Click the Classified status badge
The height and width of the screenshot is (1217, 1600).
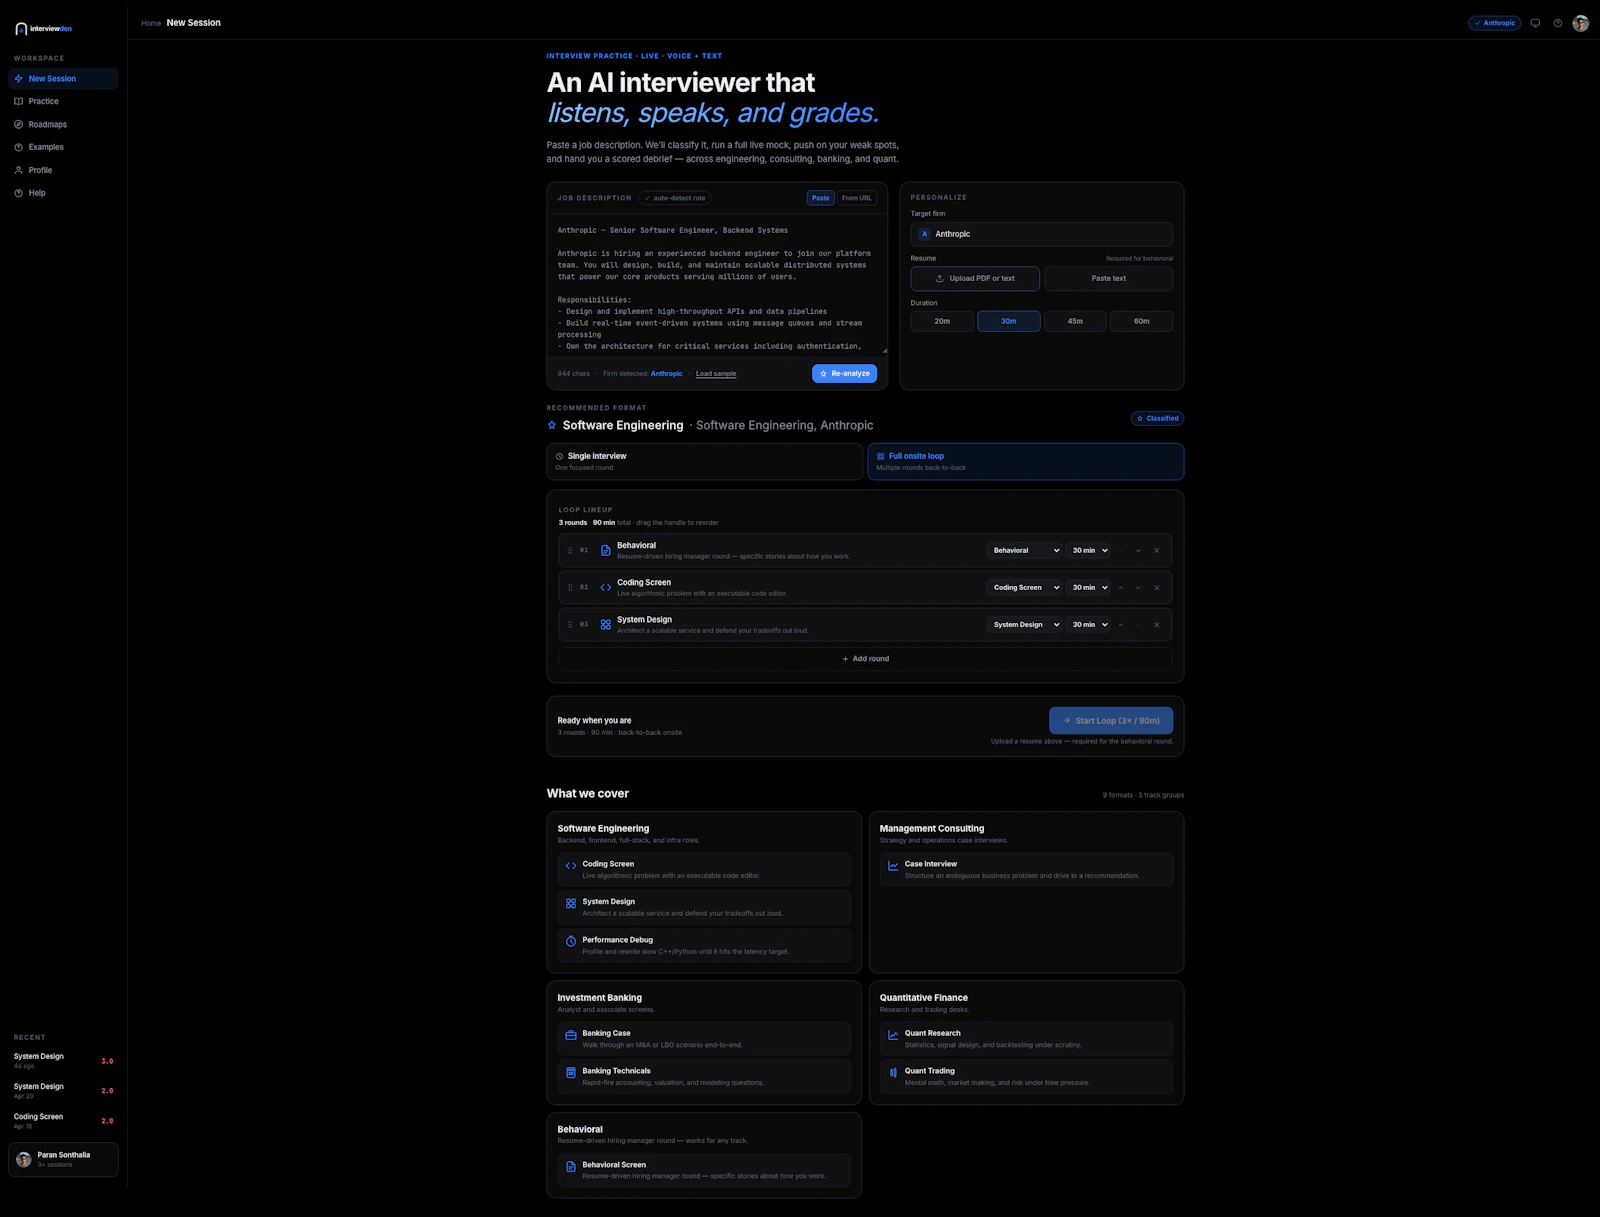point(1157,418)
